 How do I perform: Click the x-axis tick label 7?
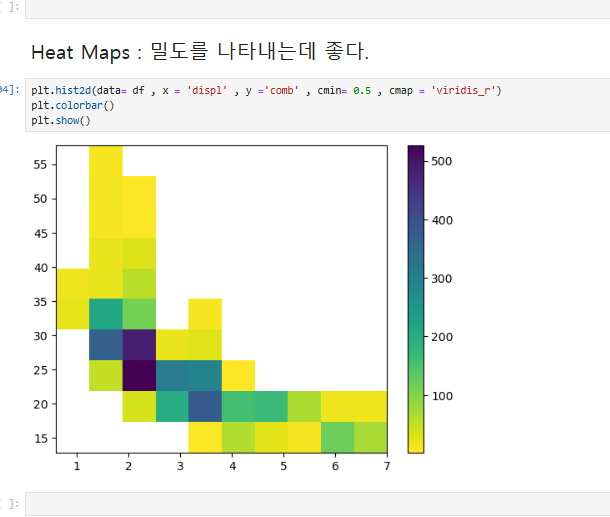386,466
